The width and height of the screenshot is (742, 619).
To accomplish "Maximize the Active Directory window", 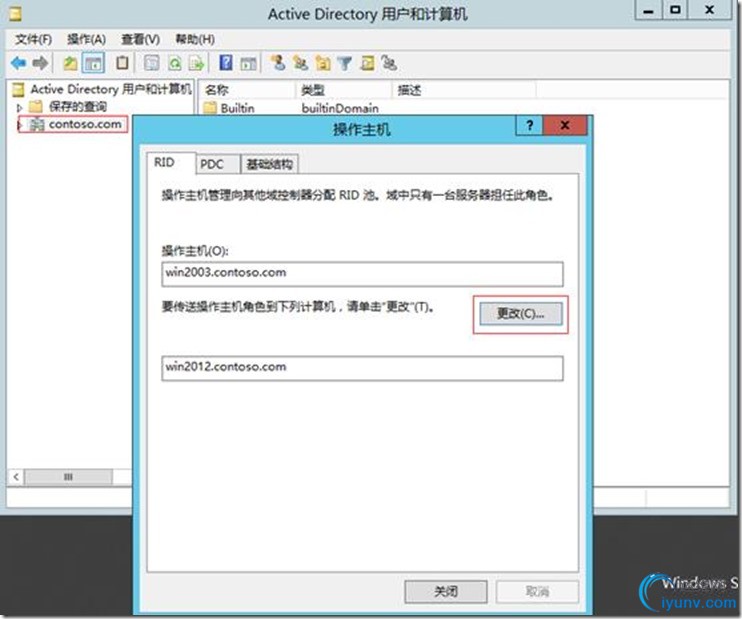I will 675,10.
